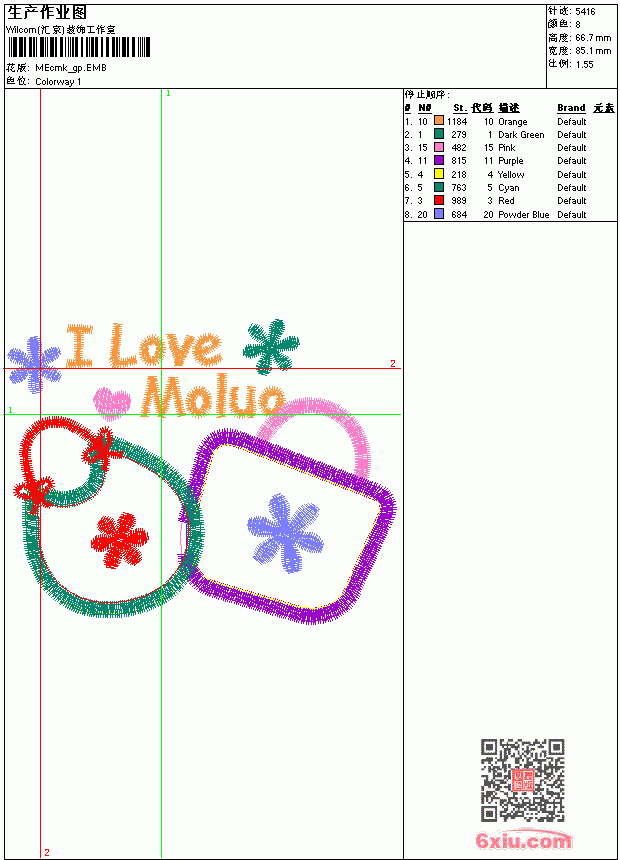The image size is (620, 860).
Task: Click the QR code image
Action: [523, 780]
